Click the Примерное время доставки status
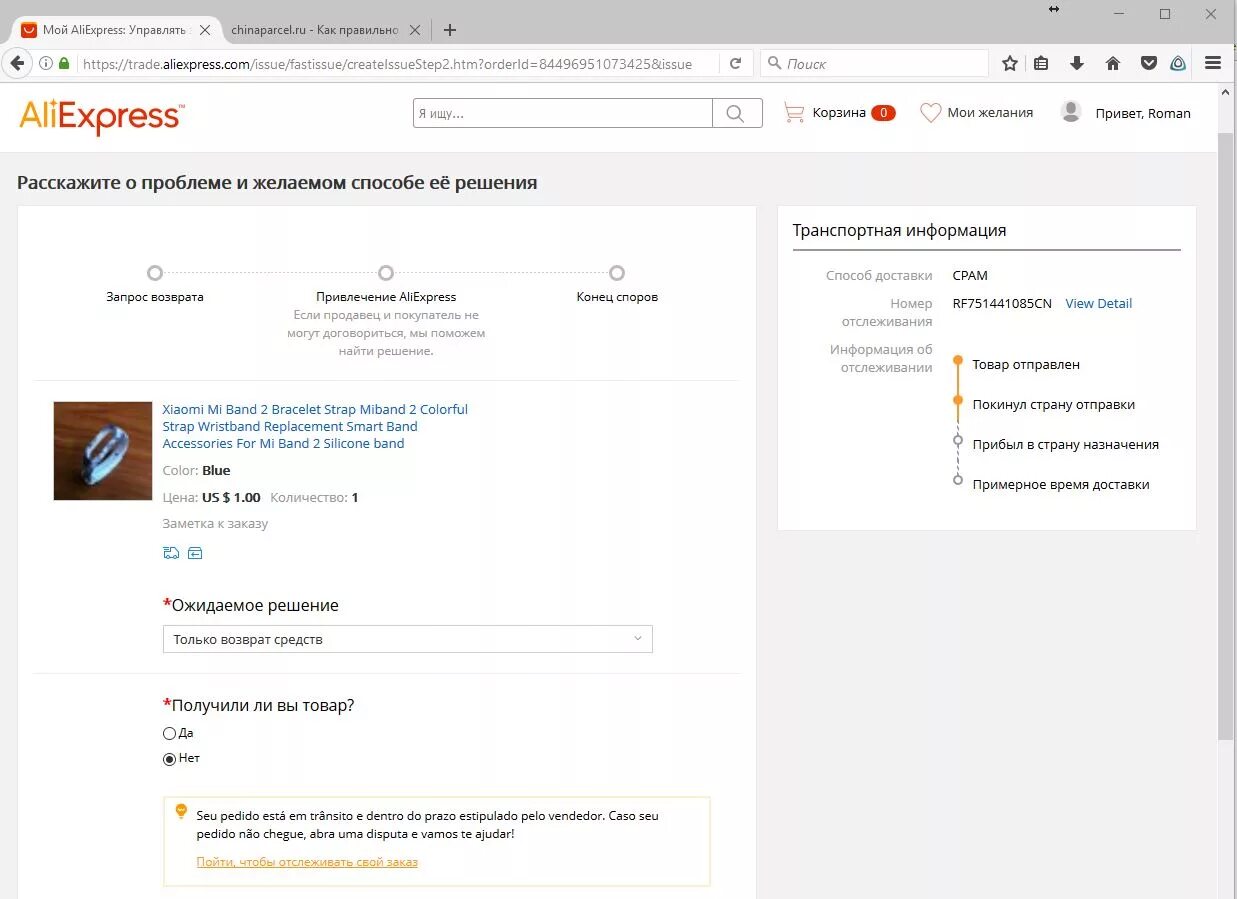Screen dimensions: 1237x899 click(x=1061, y=485)
